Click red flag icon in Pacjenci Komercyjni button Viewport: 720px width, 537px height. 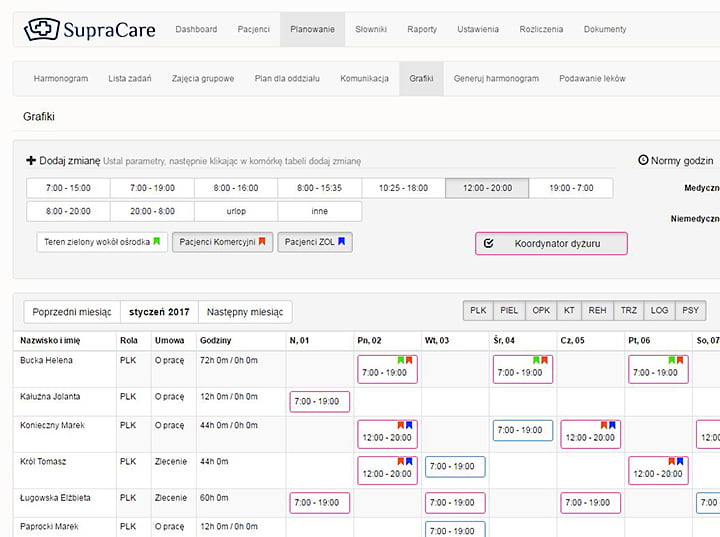tap(262, 241)
